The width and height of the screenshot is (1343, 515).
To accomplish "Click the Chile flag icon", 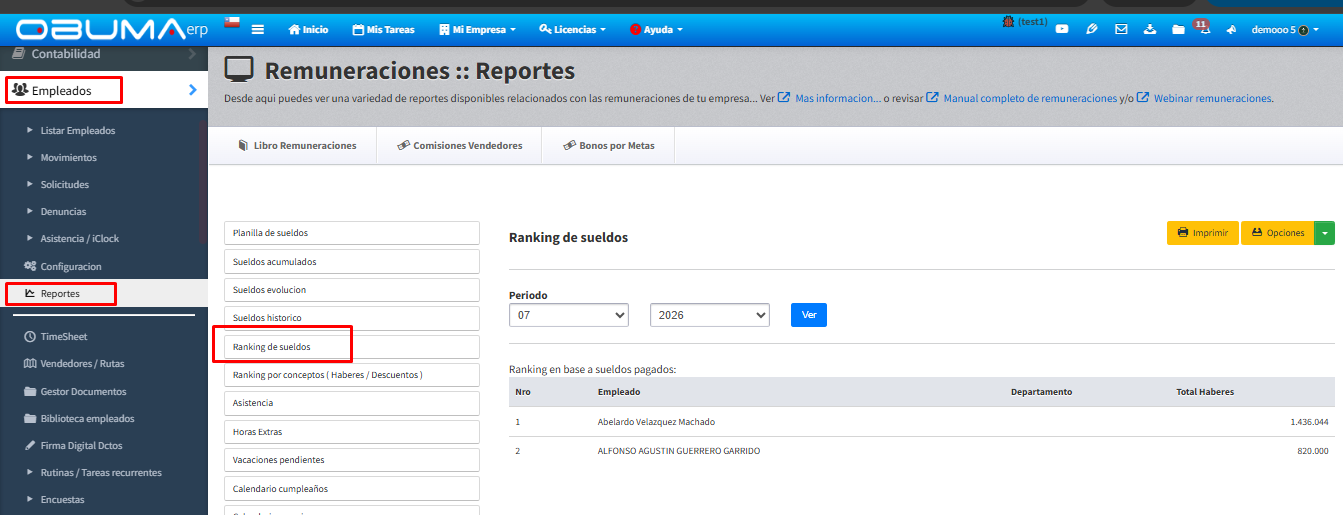I will click(231, 22).
